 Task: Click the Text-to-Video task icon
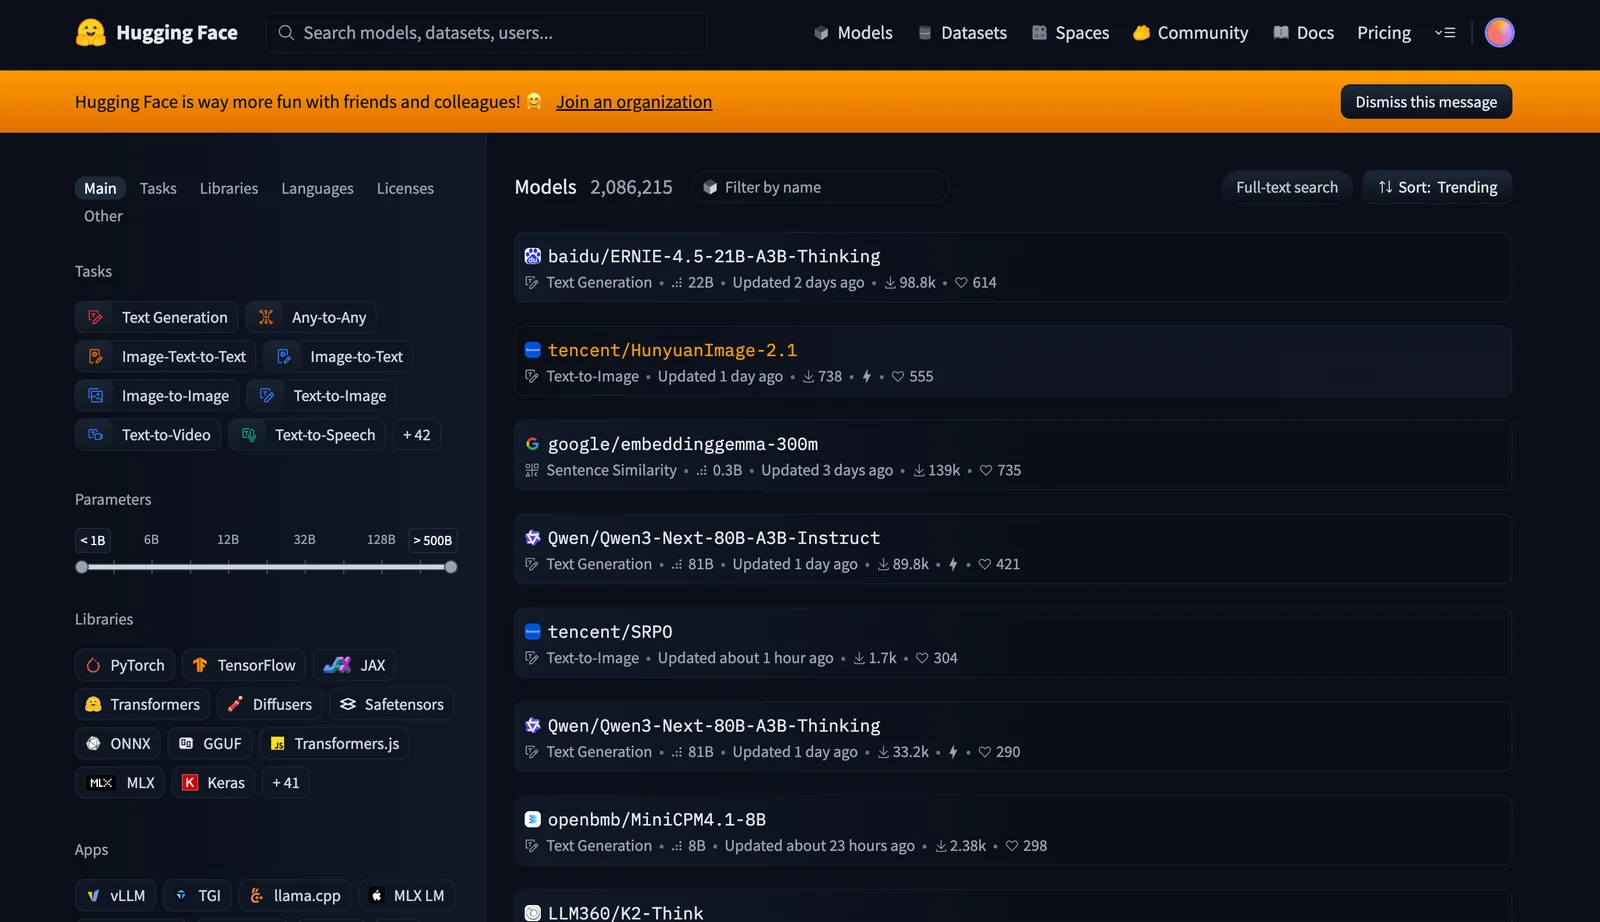tap(96, 435)
